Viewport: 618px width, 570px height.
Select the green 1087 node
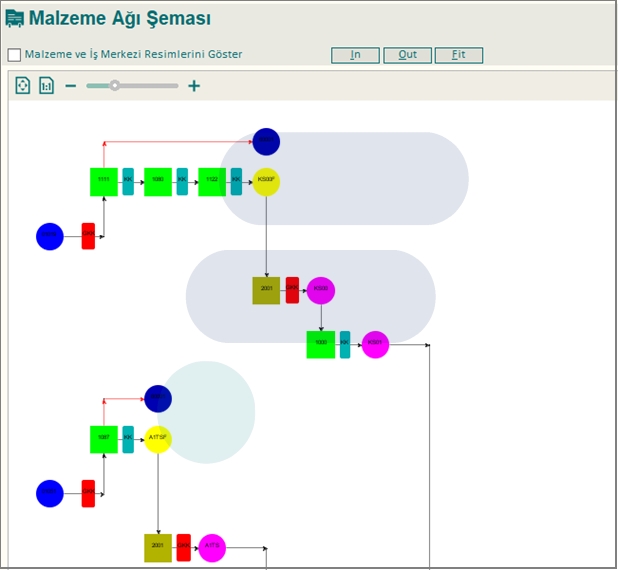[104, 439]
